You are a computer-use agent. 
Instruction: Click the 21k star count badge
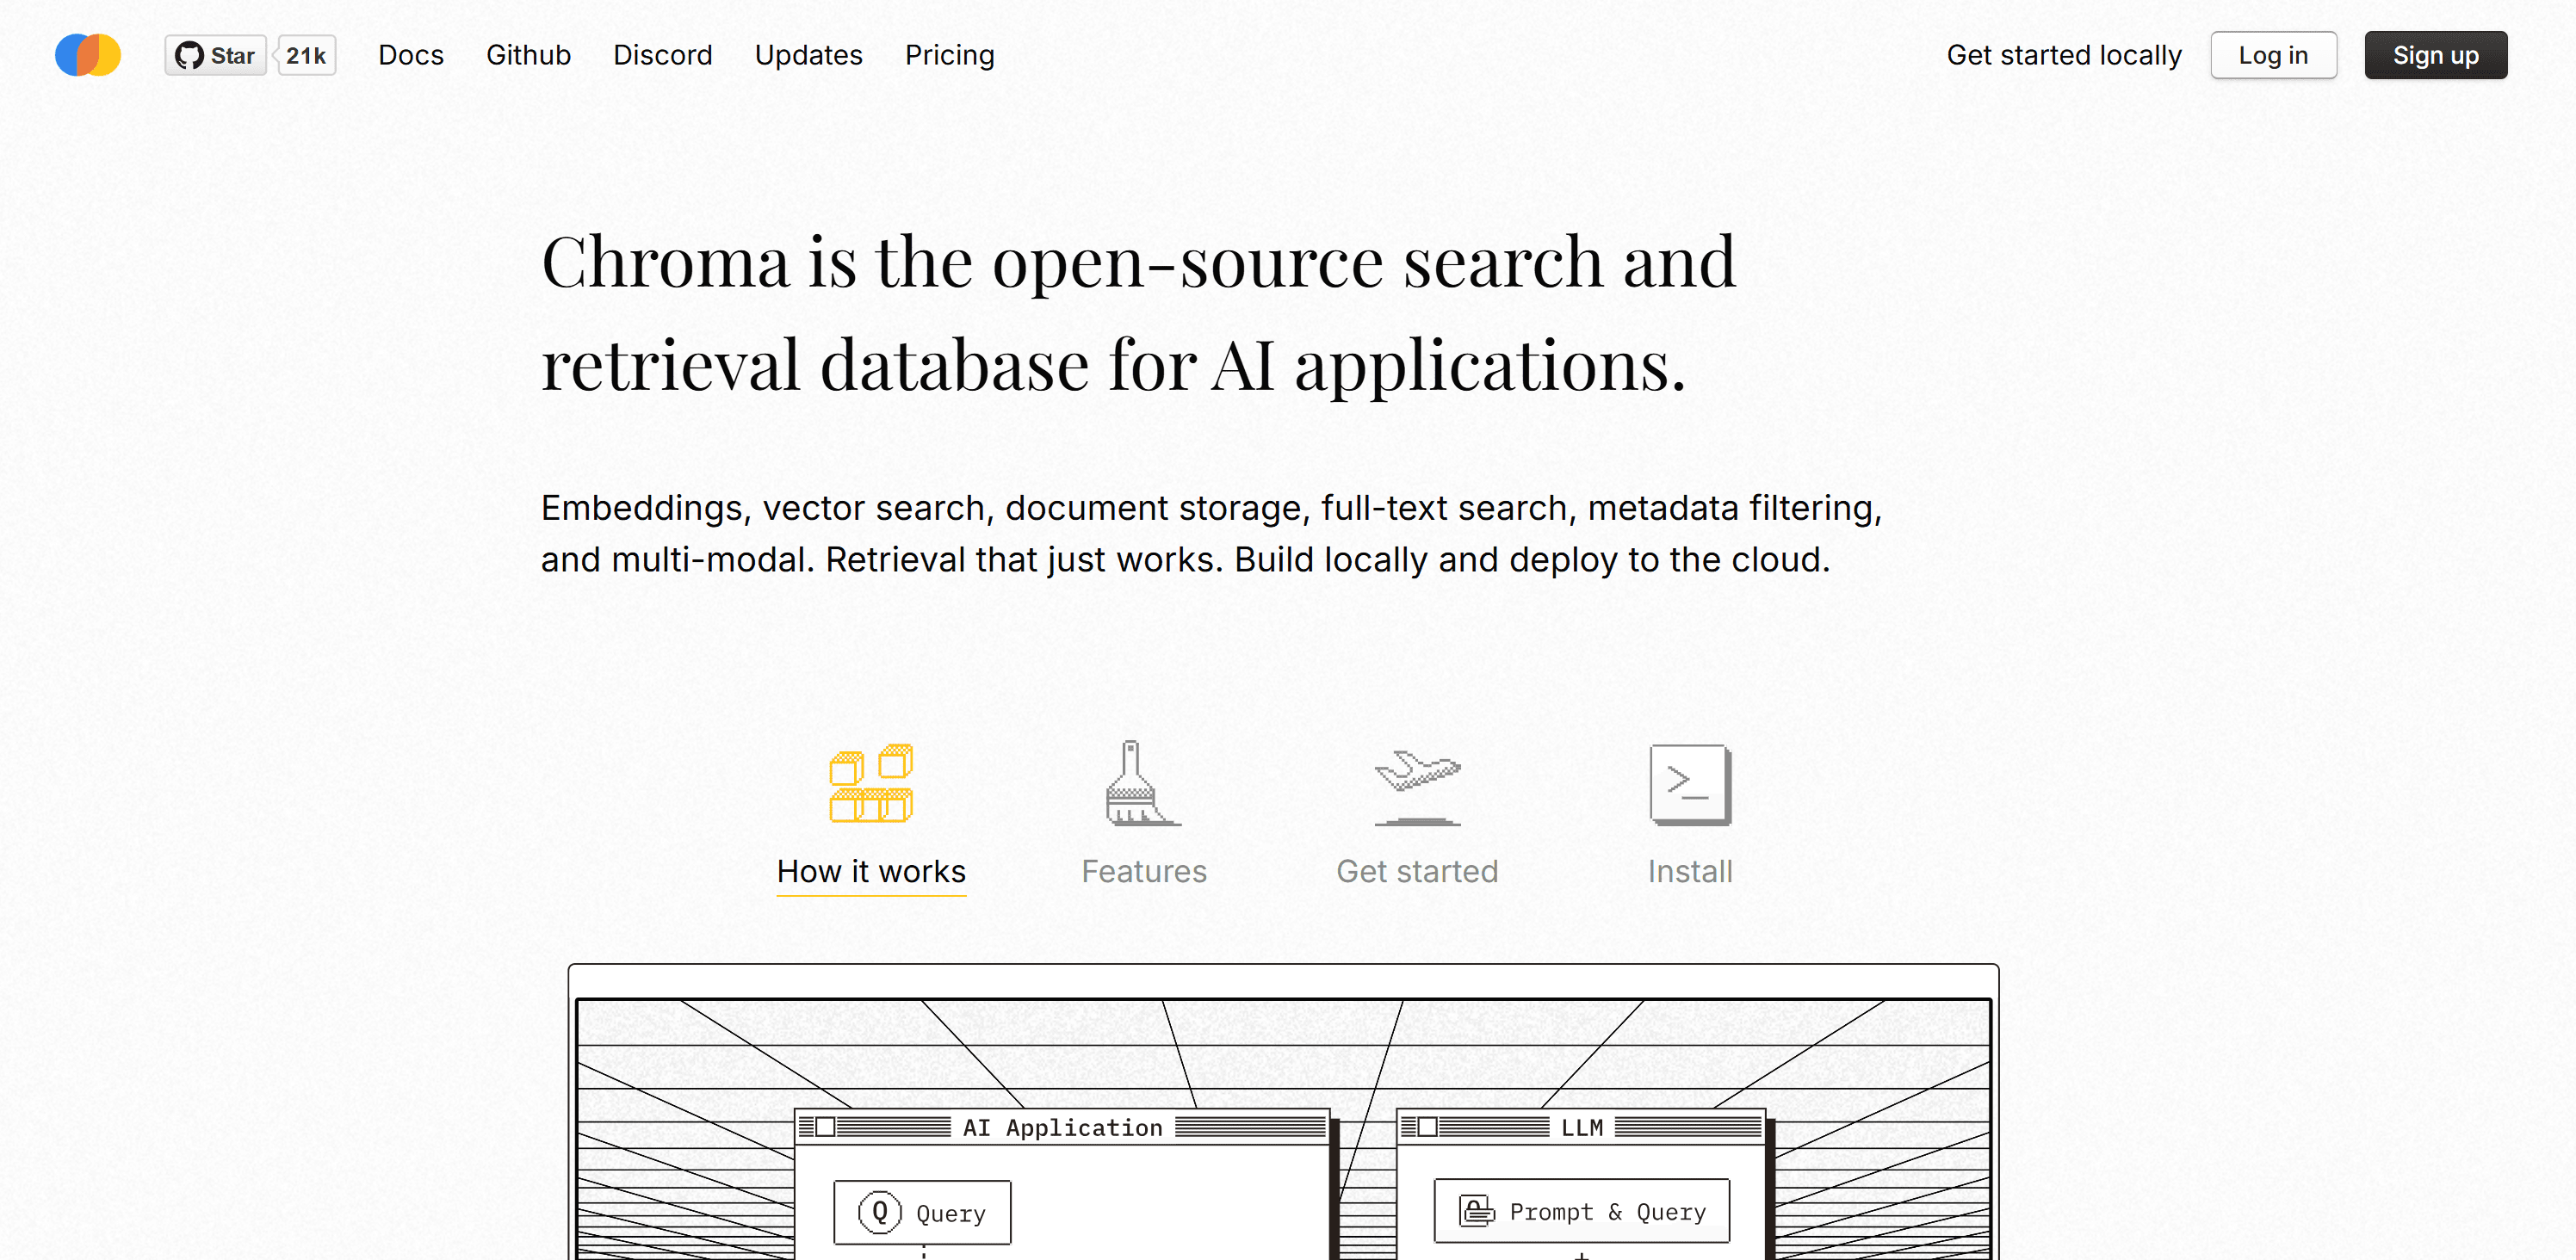click(306, 55)
